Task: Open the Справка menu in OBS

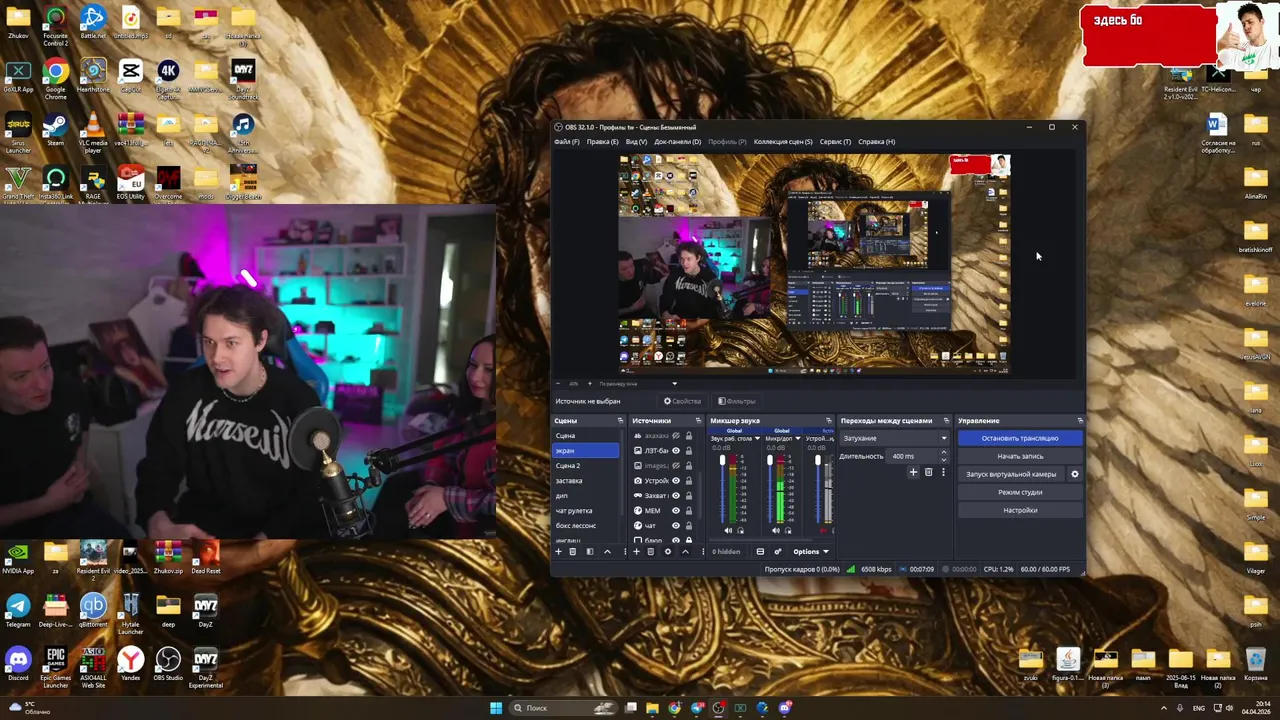Action: click(x=877, y=142)
